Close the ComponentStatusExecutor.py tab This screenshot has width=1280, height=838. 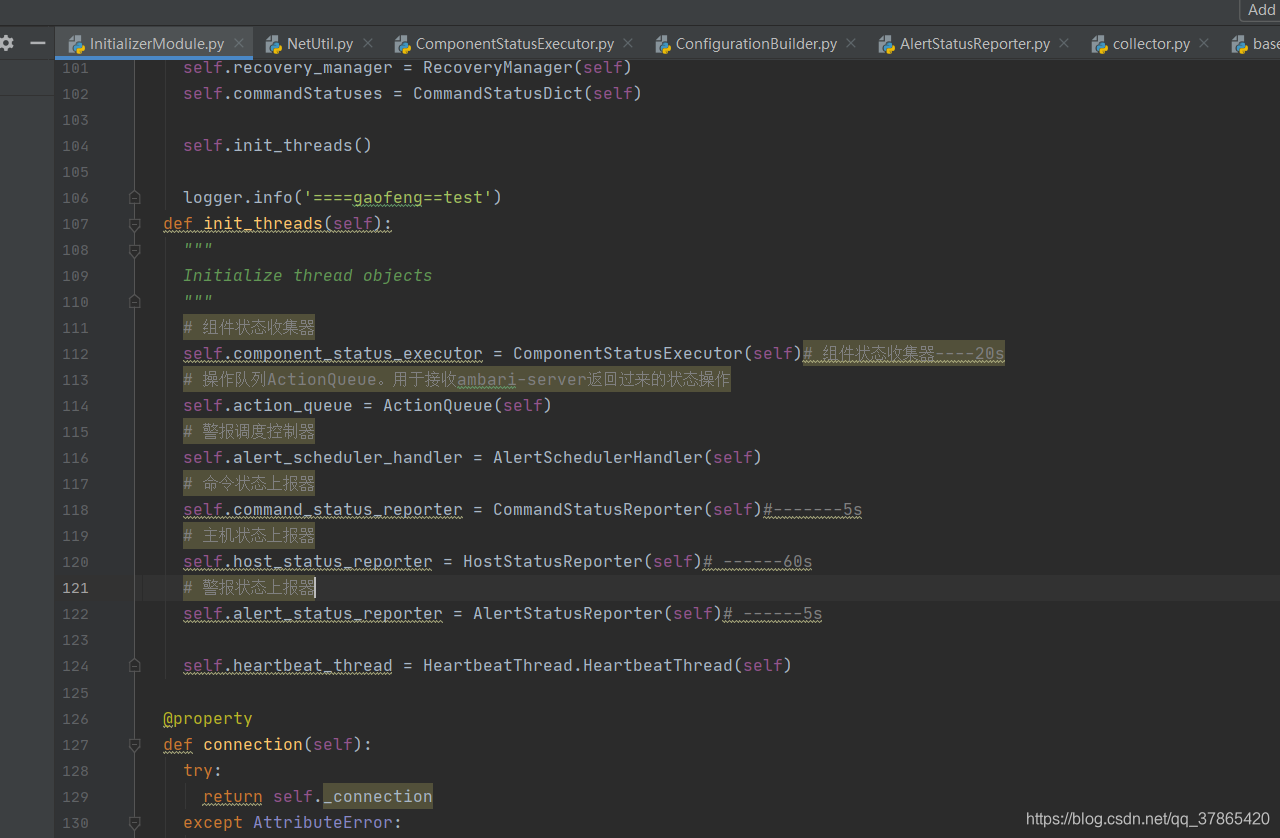(x=628, y=44)
